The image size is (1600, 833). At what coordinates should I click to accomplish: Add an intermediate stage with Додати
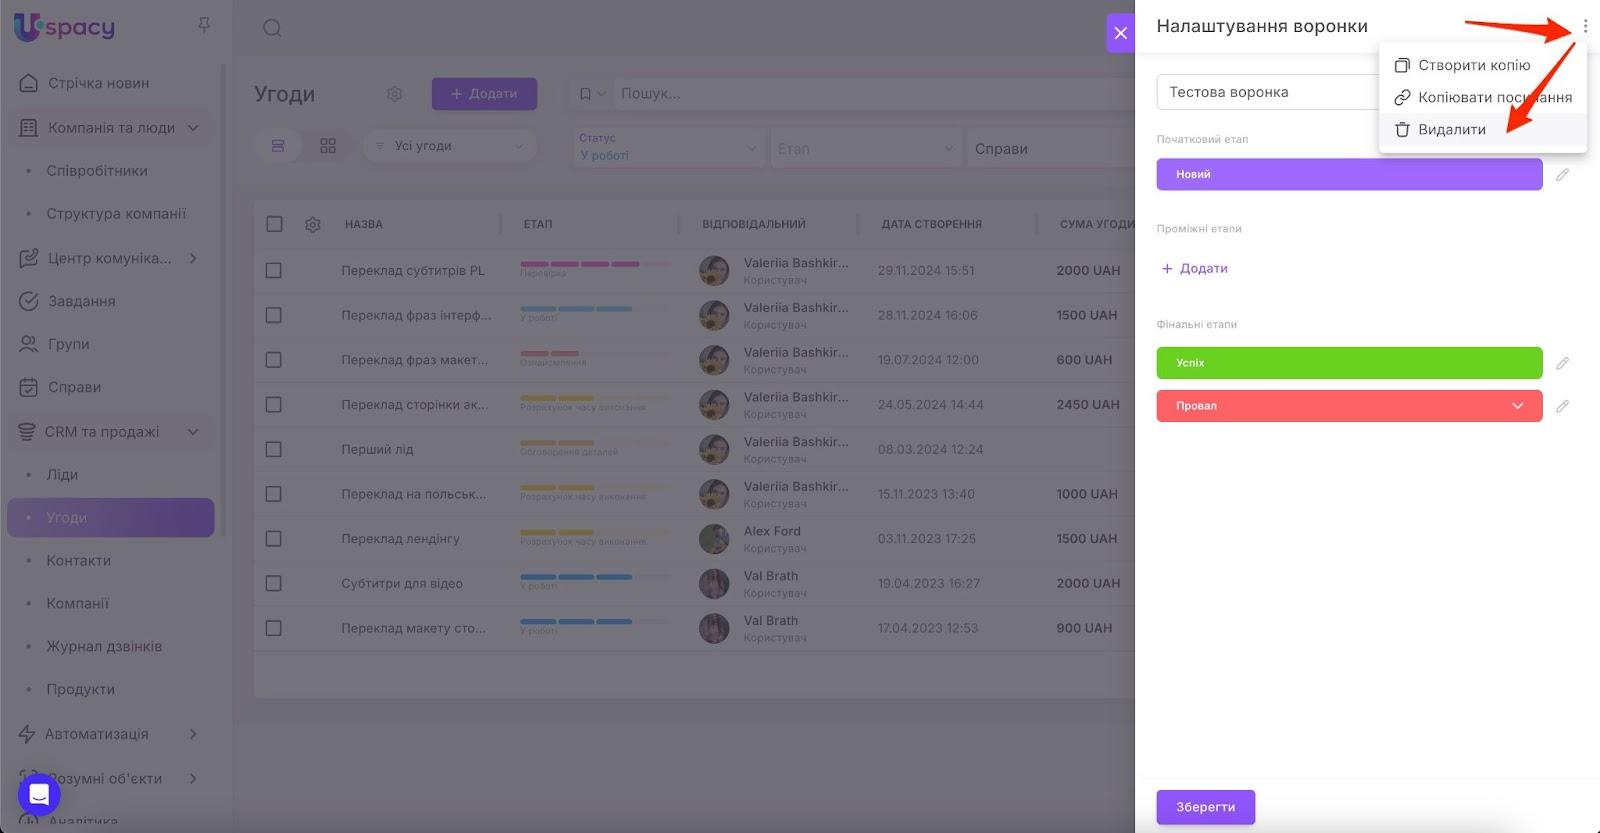tap(1195, 268)
